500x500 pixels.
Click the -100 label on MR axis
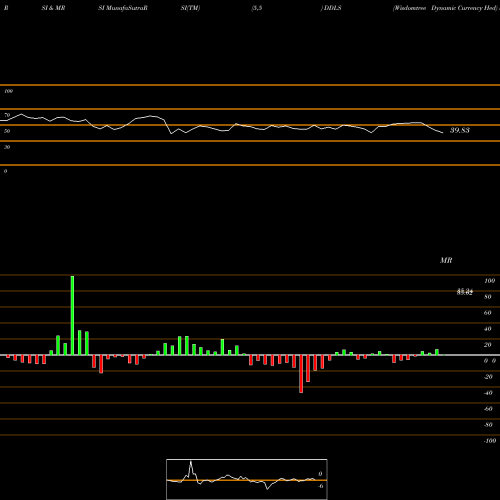click(x=490, y=441)
